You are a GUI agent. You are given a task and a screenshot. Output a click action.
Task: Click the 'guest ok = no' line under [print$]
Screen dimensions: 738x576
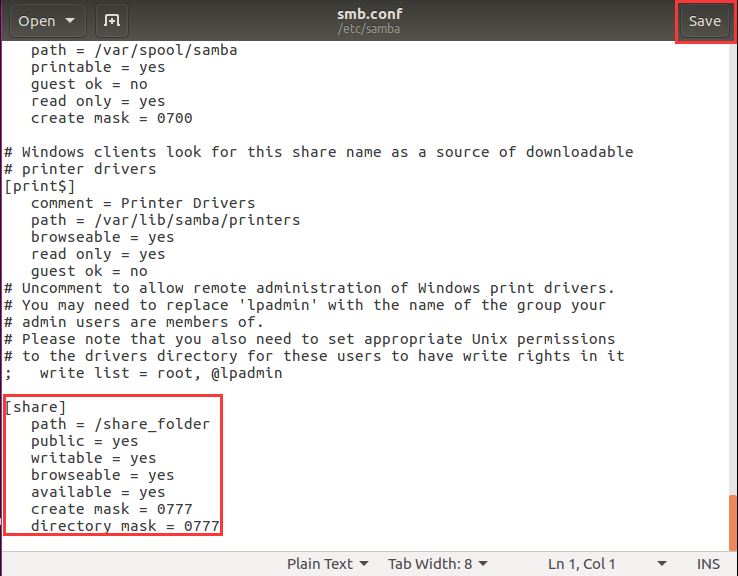point(89,271)
